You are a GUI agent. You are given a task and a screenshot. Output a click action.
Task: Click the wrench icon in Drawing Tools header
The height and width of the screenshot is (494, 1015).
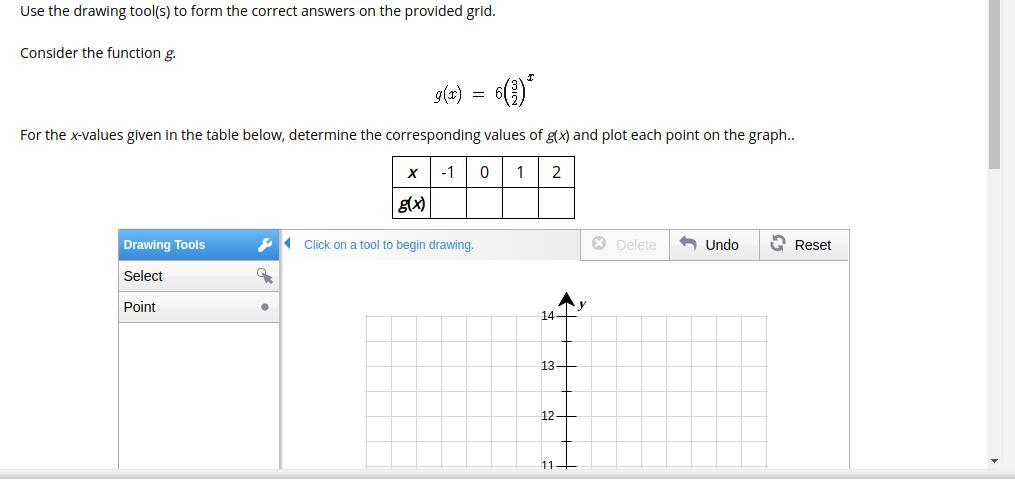[264, 245]
